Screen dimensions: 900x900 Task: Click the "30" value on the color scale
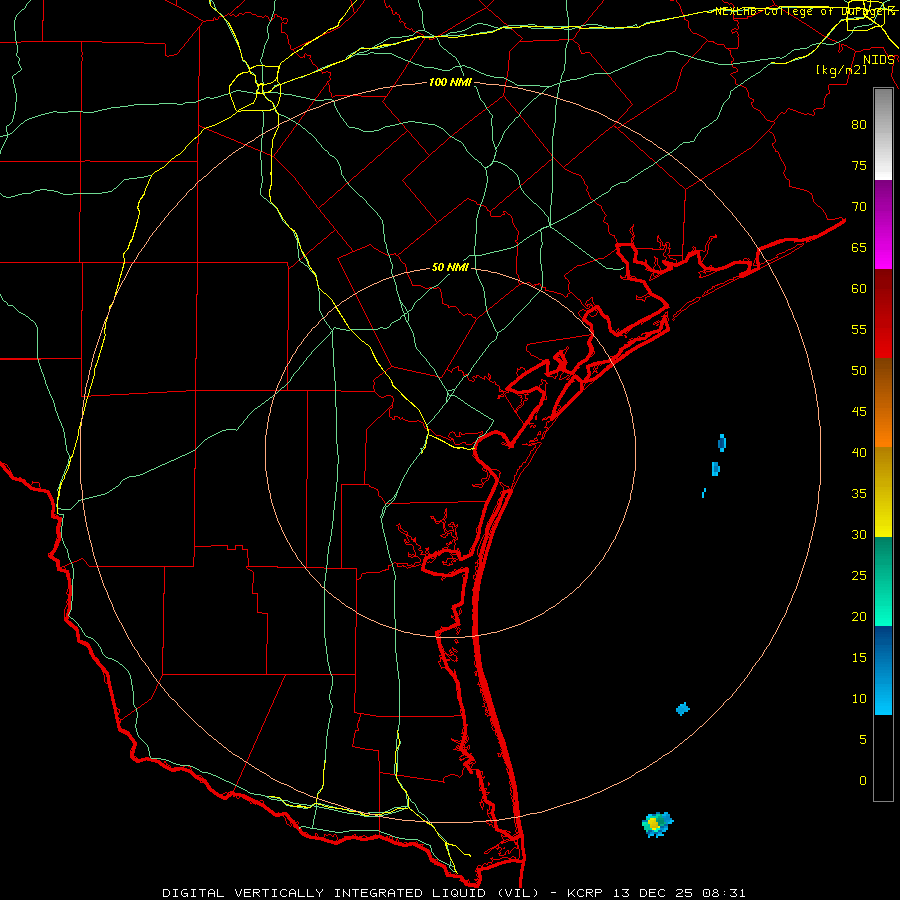859,534
